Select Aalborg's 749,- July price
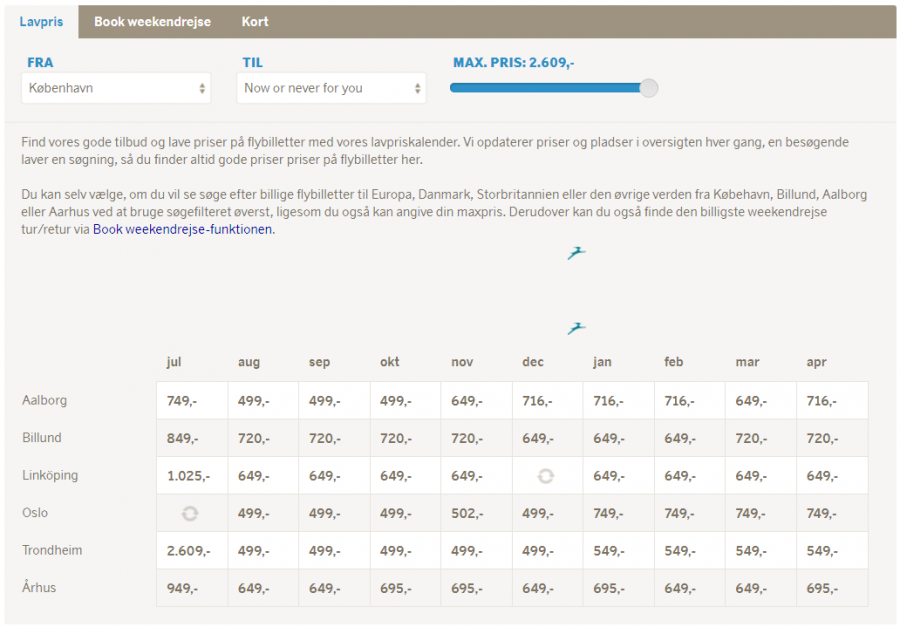Screen dimensions: 900x627 click(x=182, y=401)
